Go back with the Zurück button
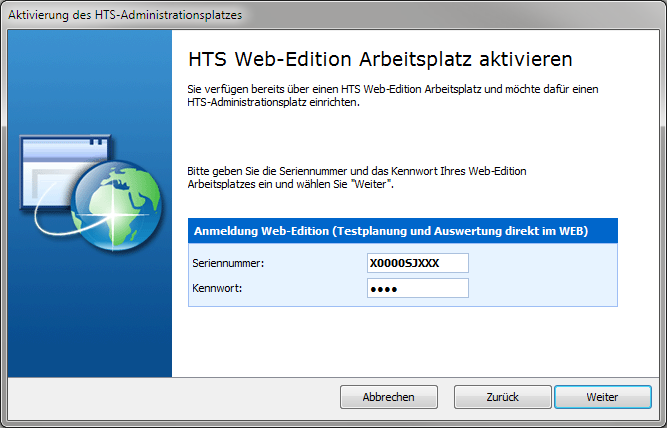This screenshot has width=667, height=428. (x=502, y=397)
